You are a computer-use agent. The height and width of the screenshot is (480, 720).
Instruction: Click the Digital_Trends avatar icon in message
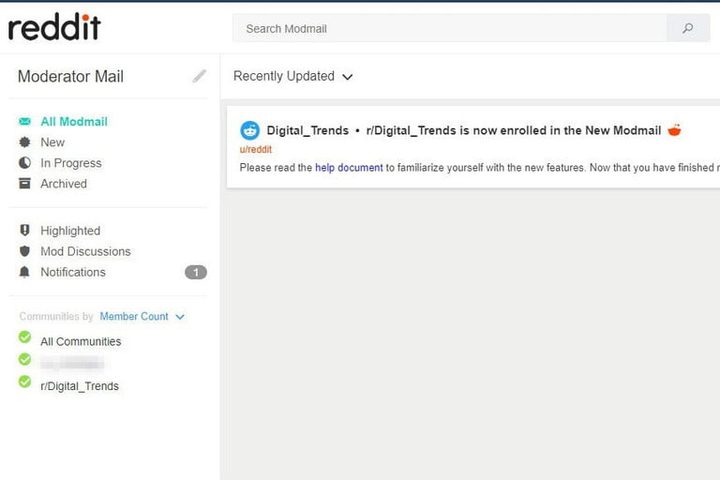[x=250, y=130]
